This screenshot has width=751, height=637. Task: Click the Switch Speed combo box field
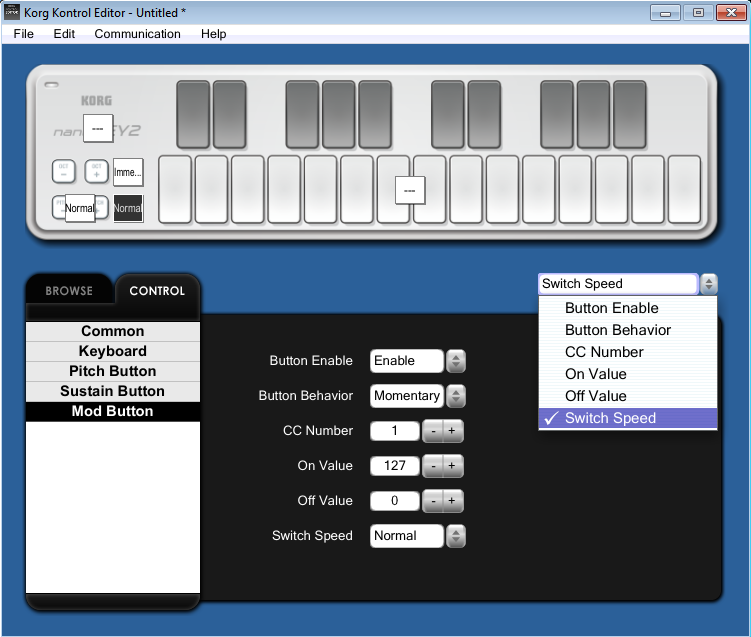pos(618,284)
